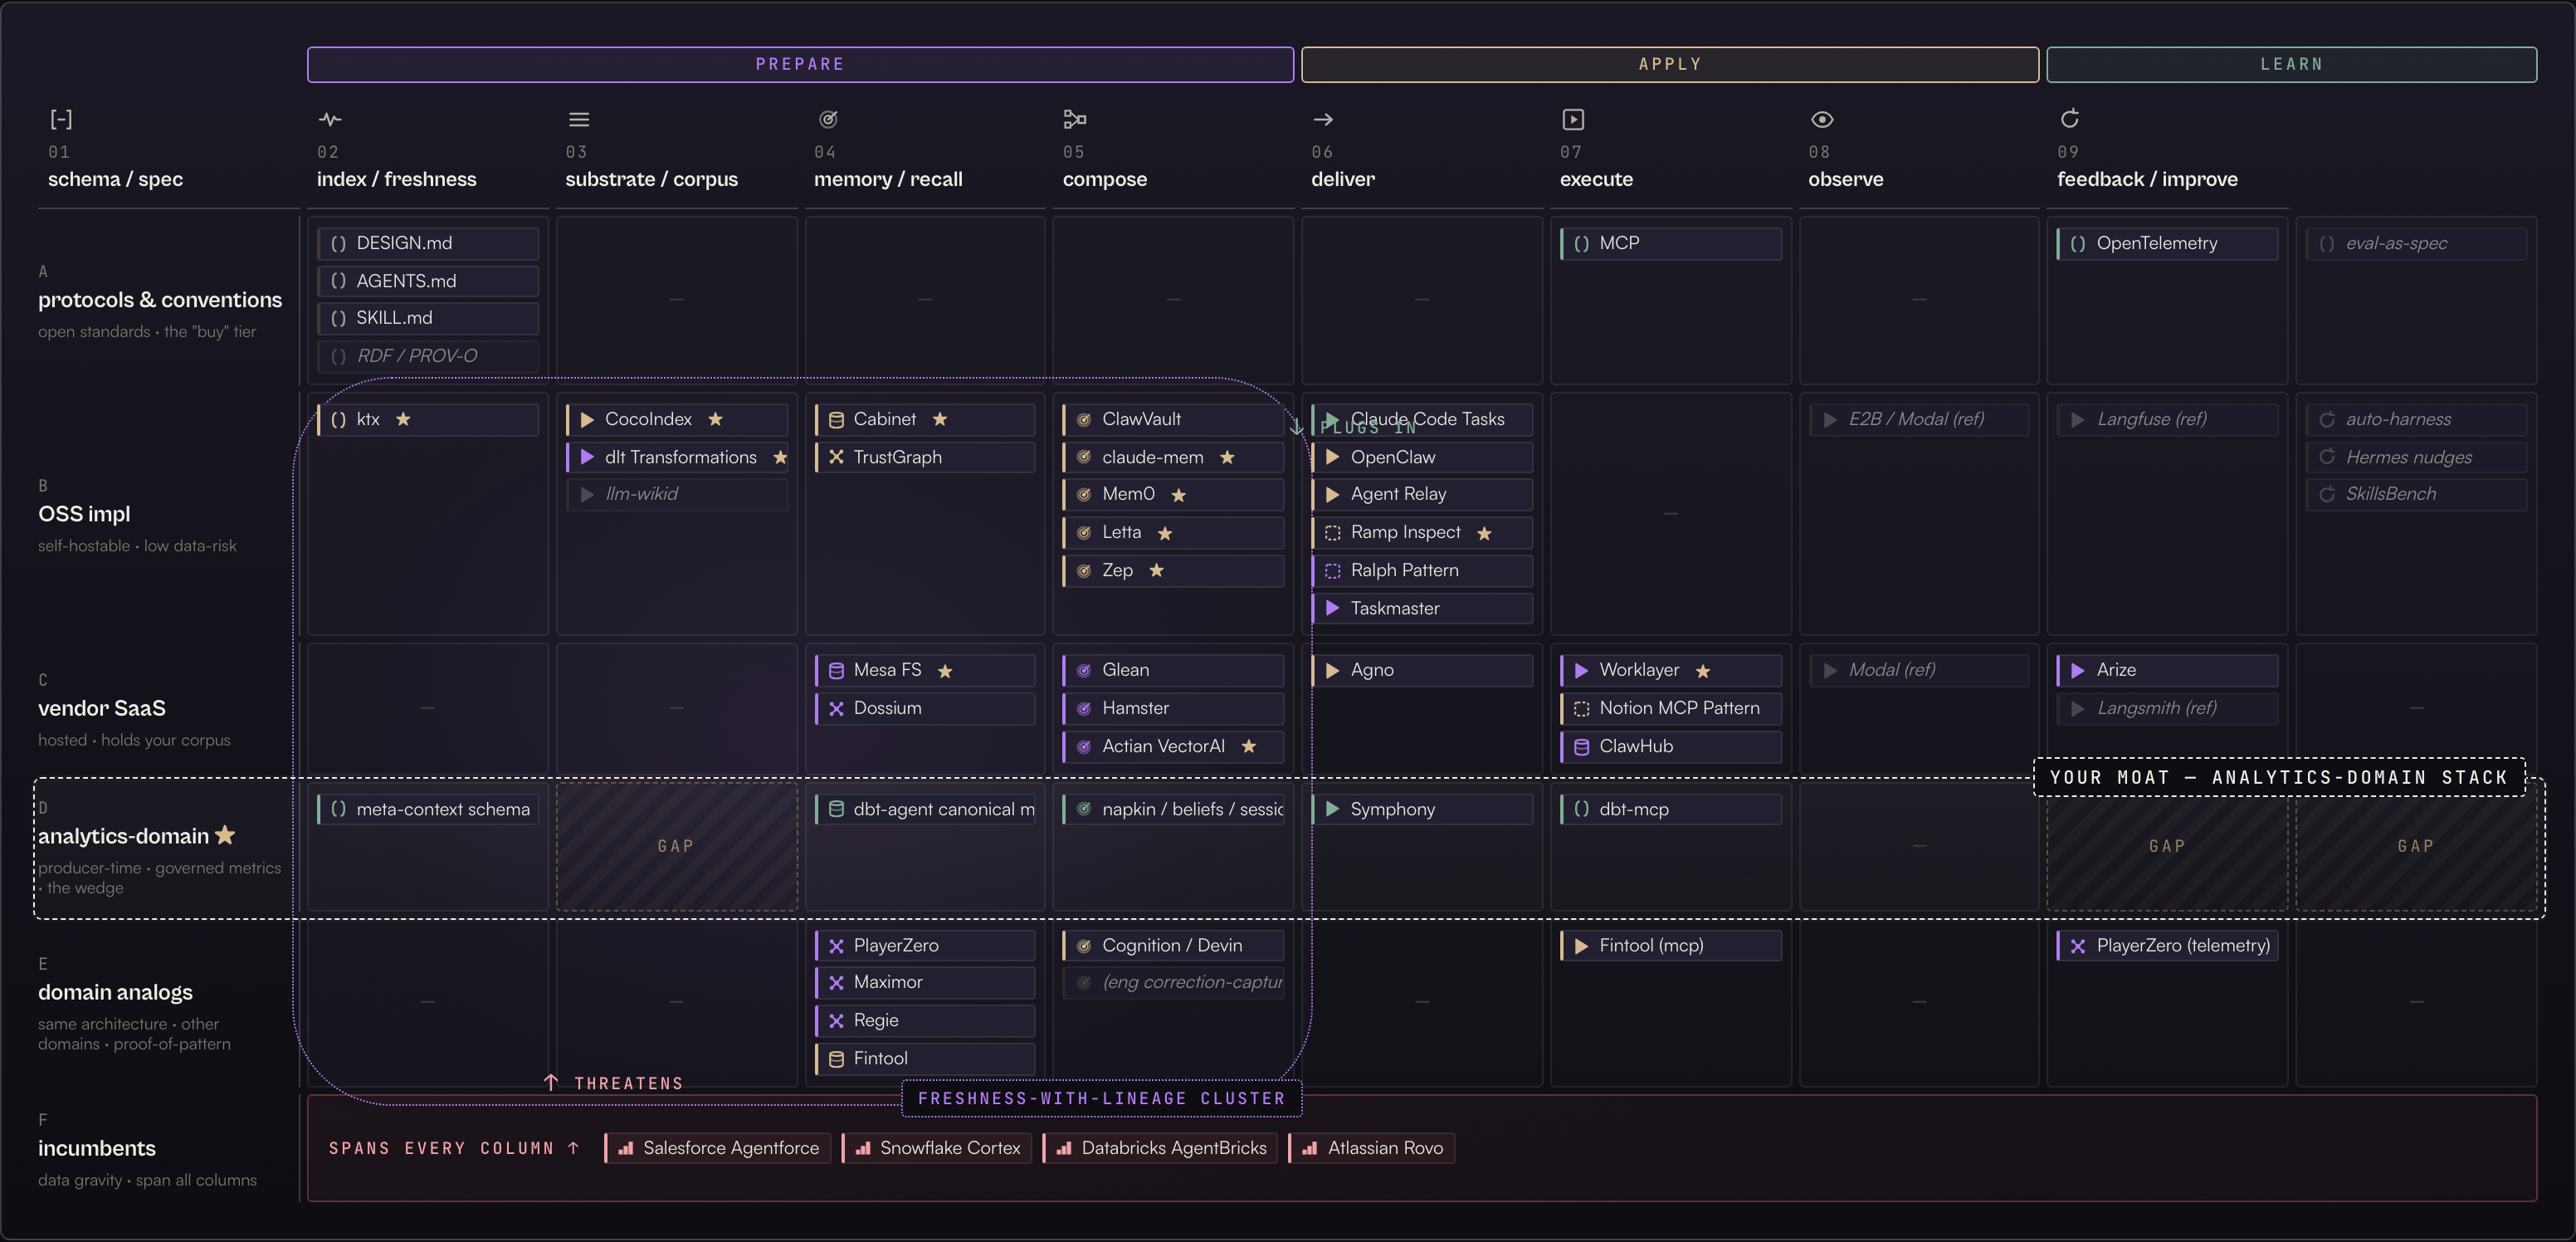The height and width of the screenshot is (1242, 2576).
Task: Click the Mem0 chip
Action: (1173, 494)
